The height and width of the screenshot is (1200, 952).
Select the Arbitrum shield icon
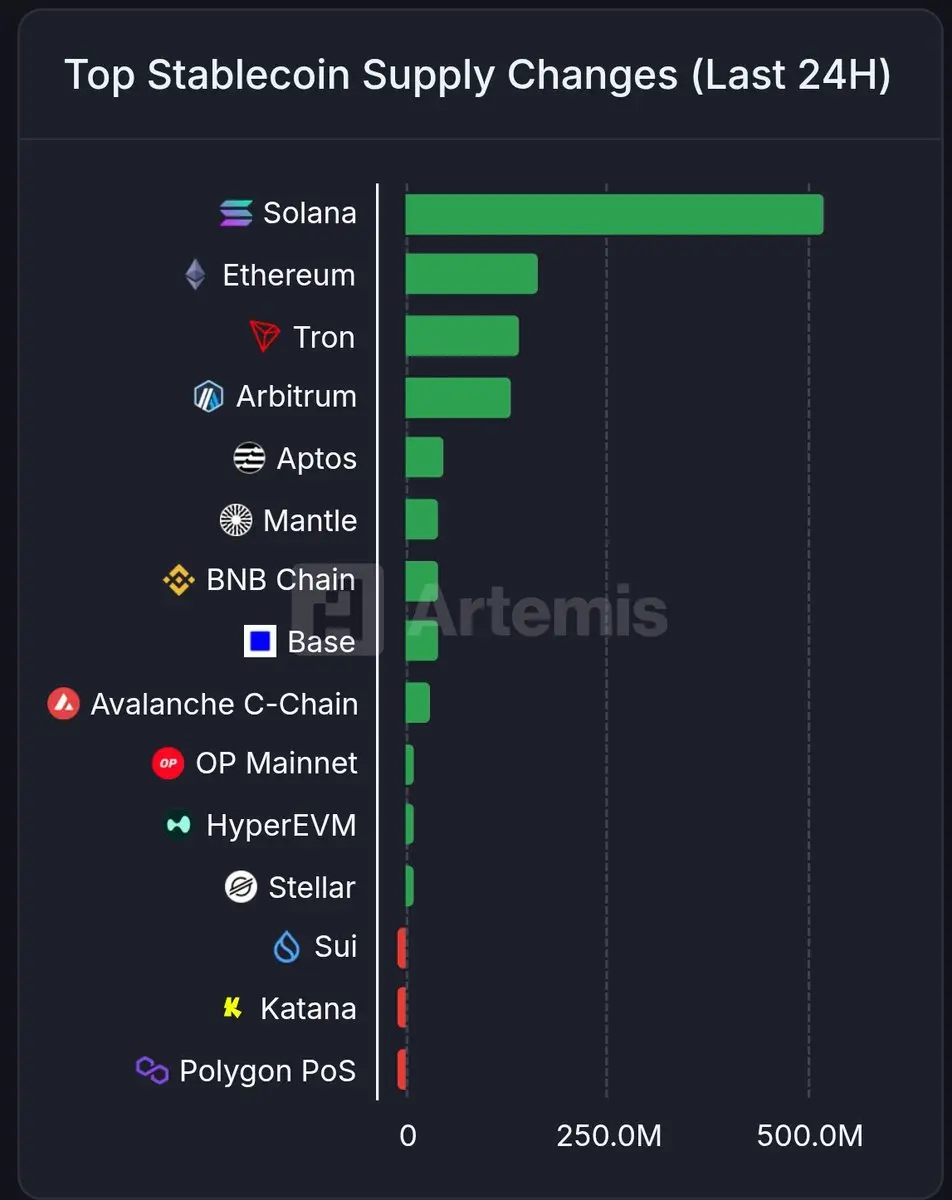pyautogui.click(x=208, y=397)
